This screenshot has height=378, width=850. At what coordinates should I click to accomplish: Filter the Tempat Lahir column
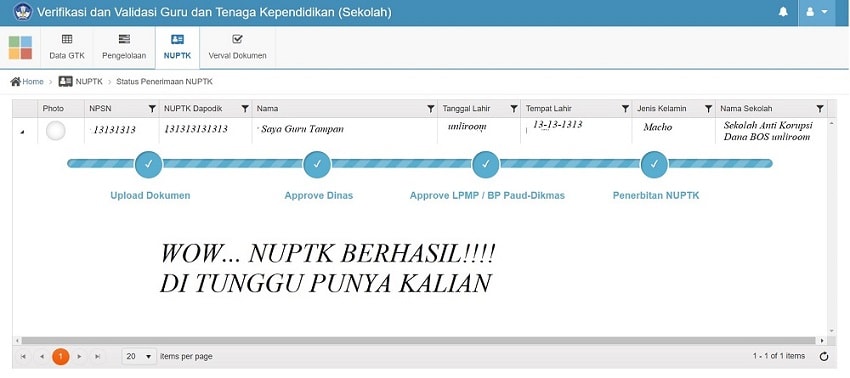pyautogui.click(x=625, y=109)
